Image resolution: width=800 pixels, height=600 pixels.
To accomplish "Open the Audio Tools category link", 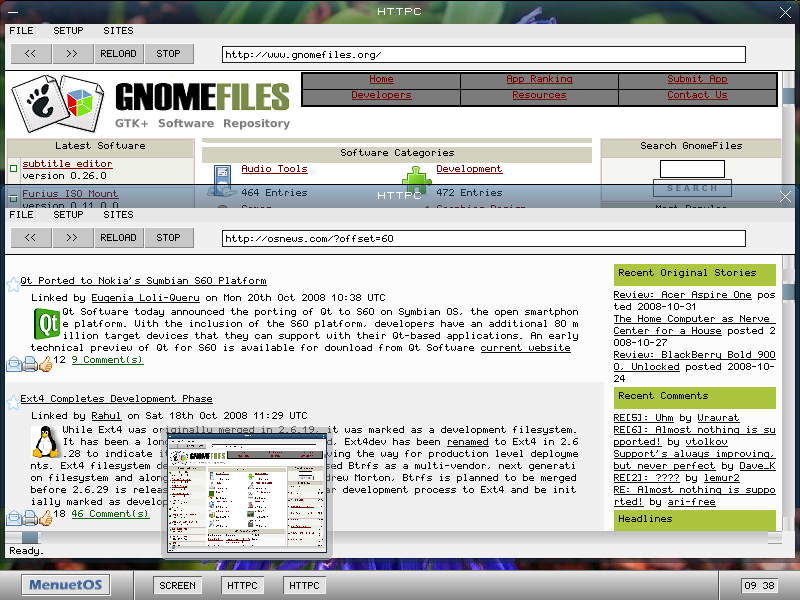I will click(x=274, y=169).
